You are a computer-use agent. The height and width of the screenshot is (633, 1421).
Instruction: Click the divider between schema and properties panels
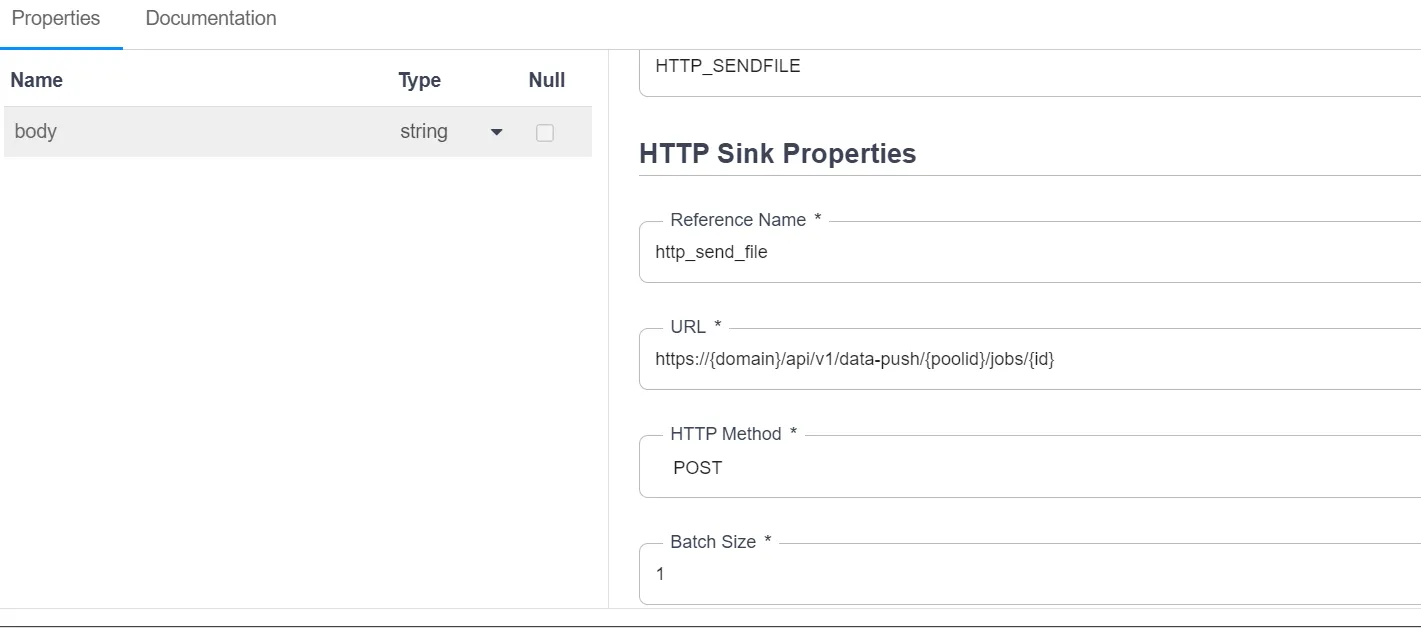point(608,330)
